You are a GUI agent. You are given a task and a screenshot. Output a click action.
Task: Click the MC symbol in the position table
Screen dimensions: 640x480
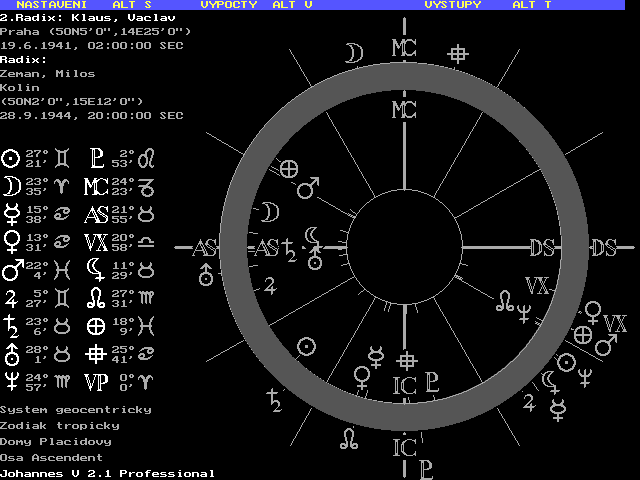tap(96, 187)
